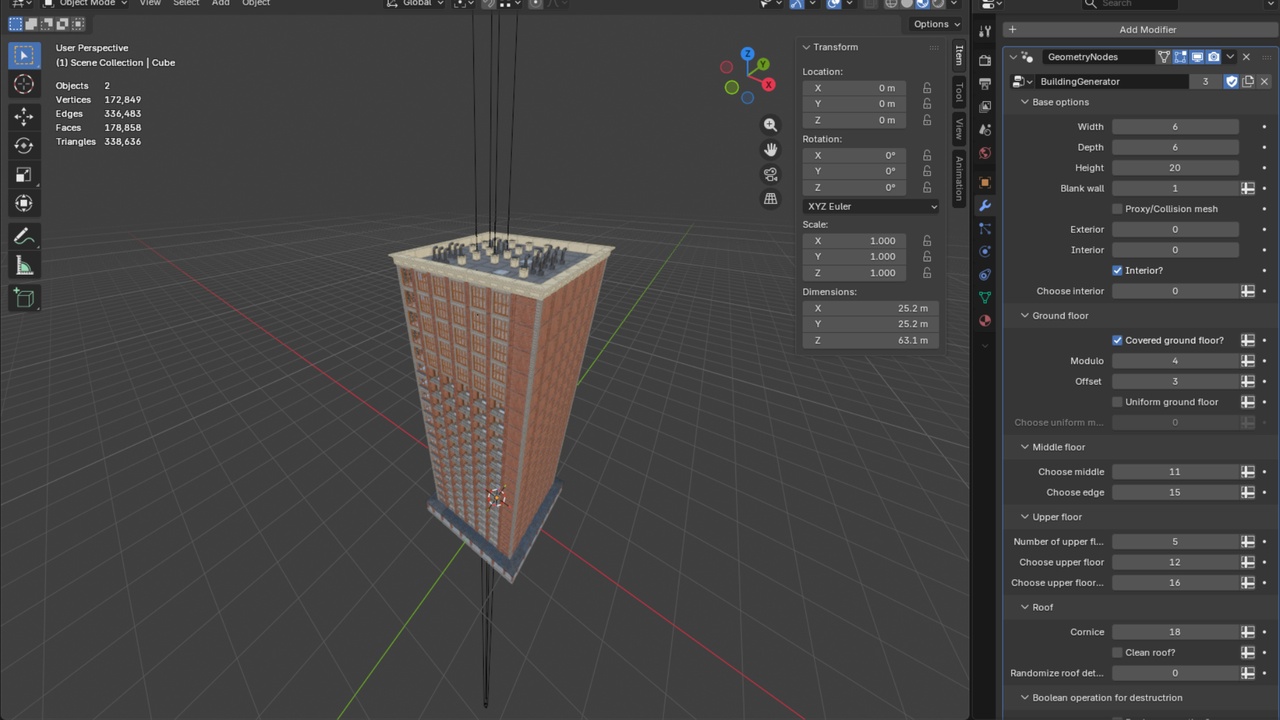Image resolution: width=1280 pixels, height=720 pixels.
Task: Collapse the Upper floor section
Action: click(1024, 517)
